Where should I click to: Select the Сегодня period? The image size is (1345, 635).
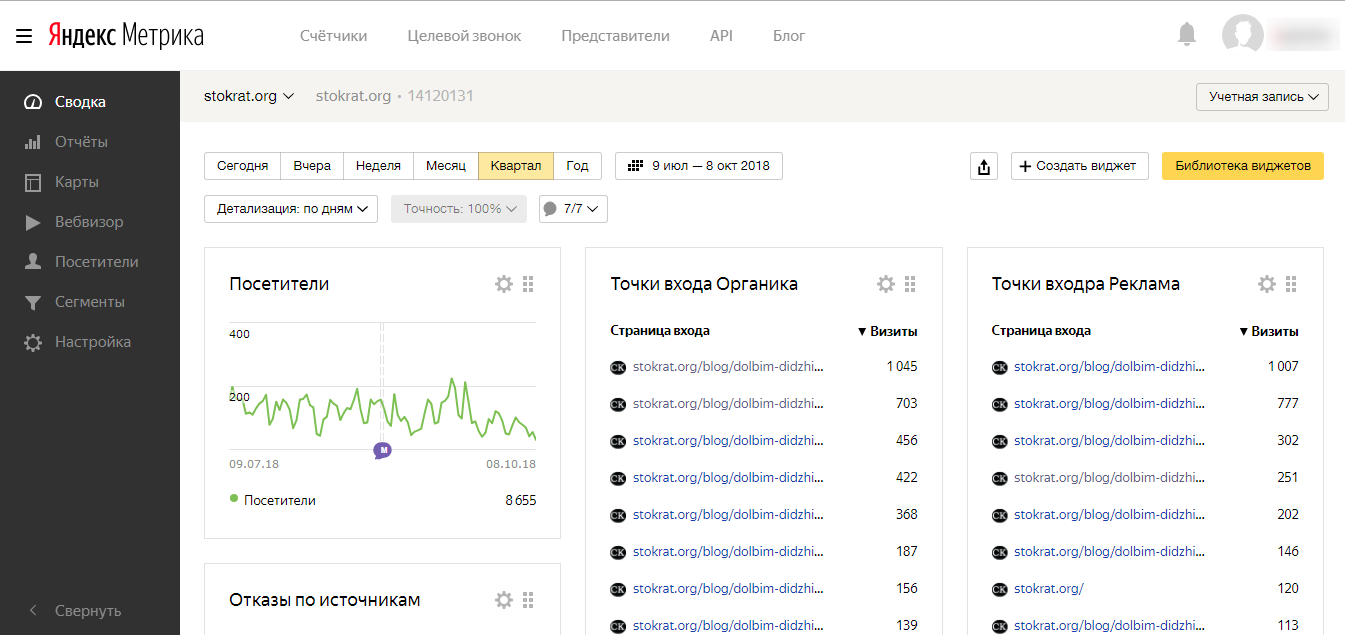pyautogui.click(x=242, y=166)
